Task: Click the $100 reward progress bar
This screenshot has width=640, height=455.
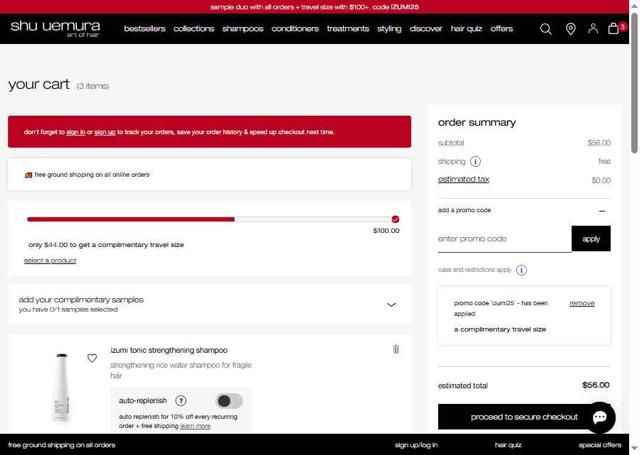Action: [x=211, y=220]
